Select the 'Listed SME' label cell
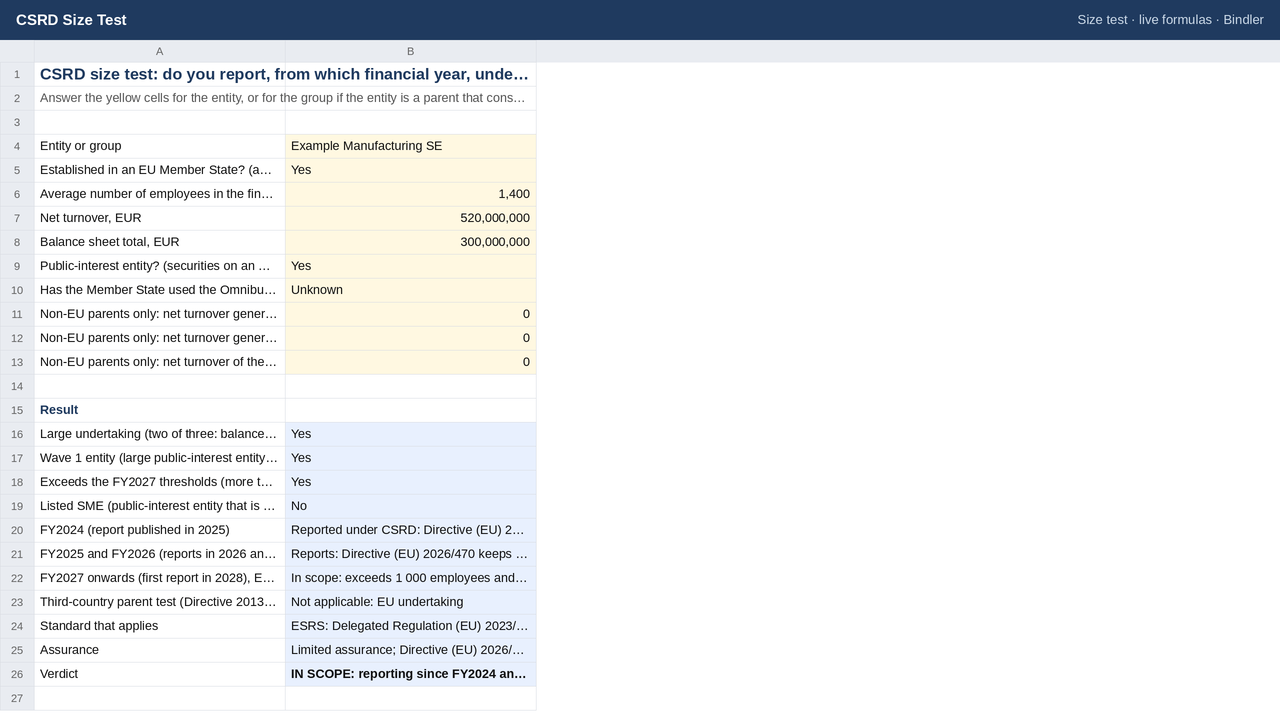 click(x=160, y=506)
